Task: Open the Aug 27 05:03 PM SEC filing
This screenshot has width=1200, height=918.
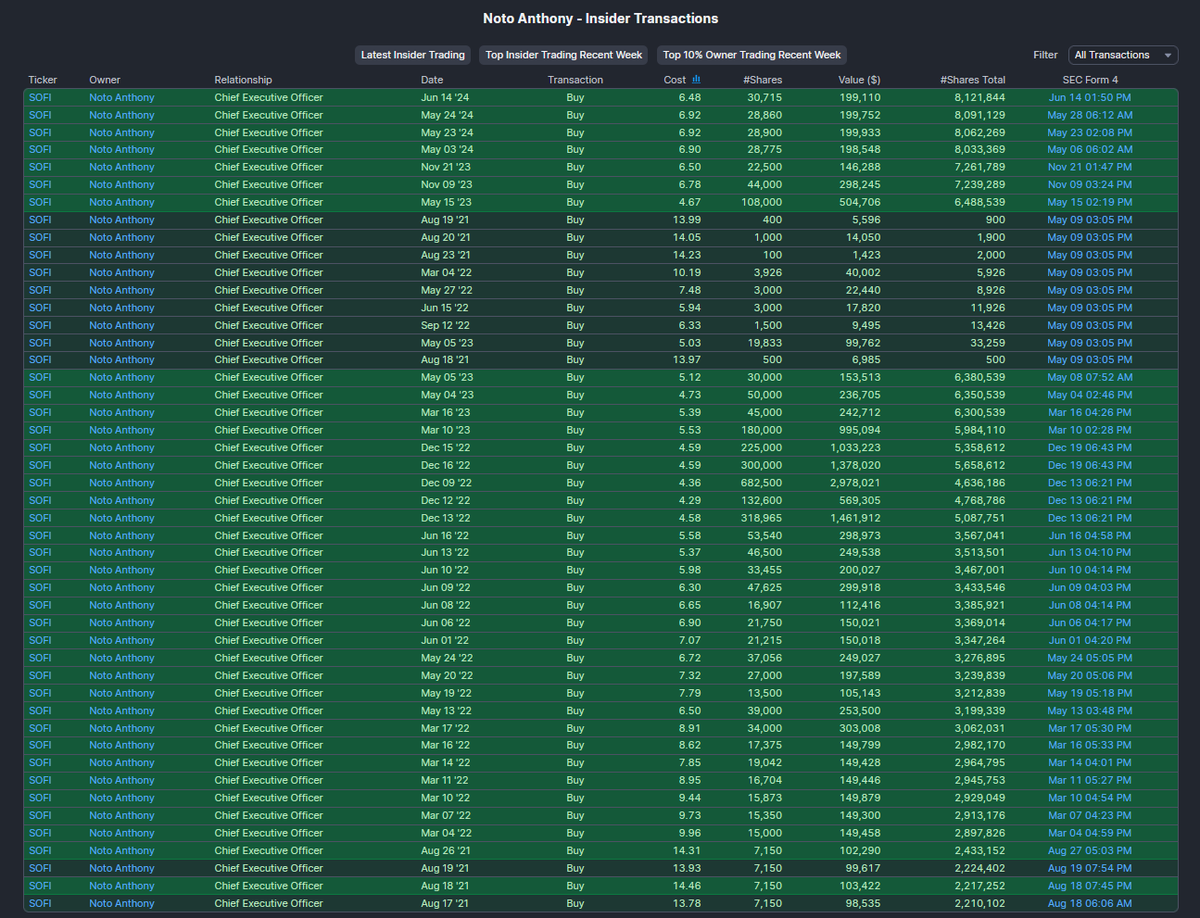Action: (1090, 850)
